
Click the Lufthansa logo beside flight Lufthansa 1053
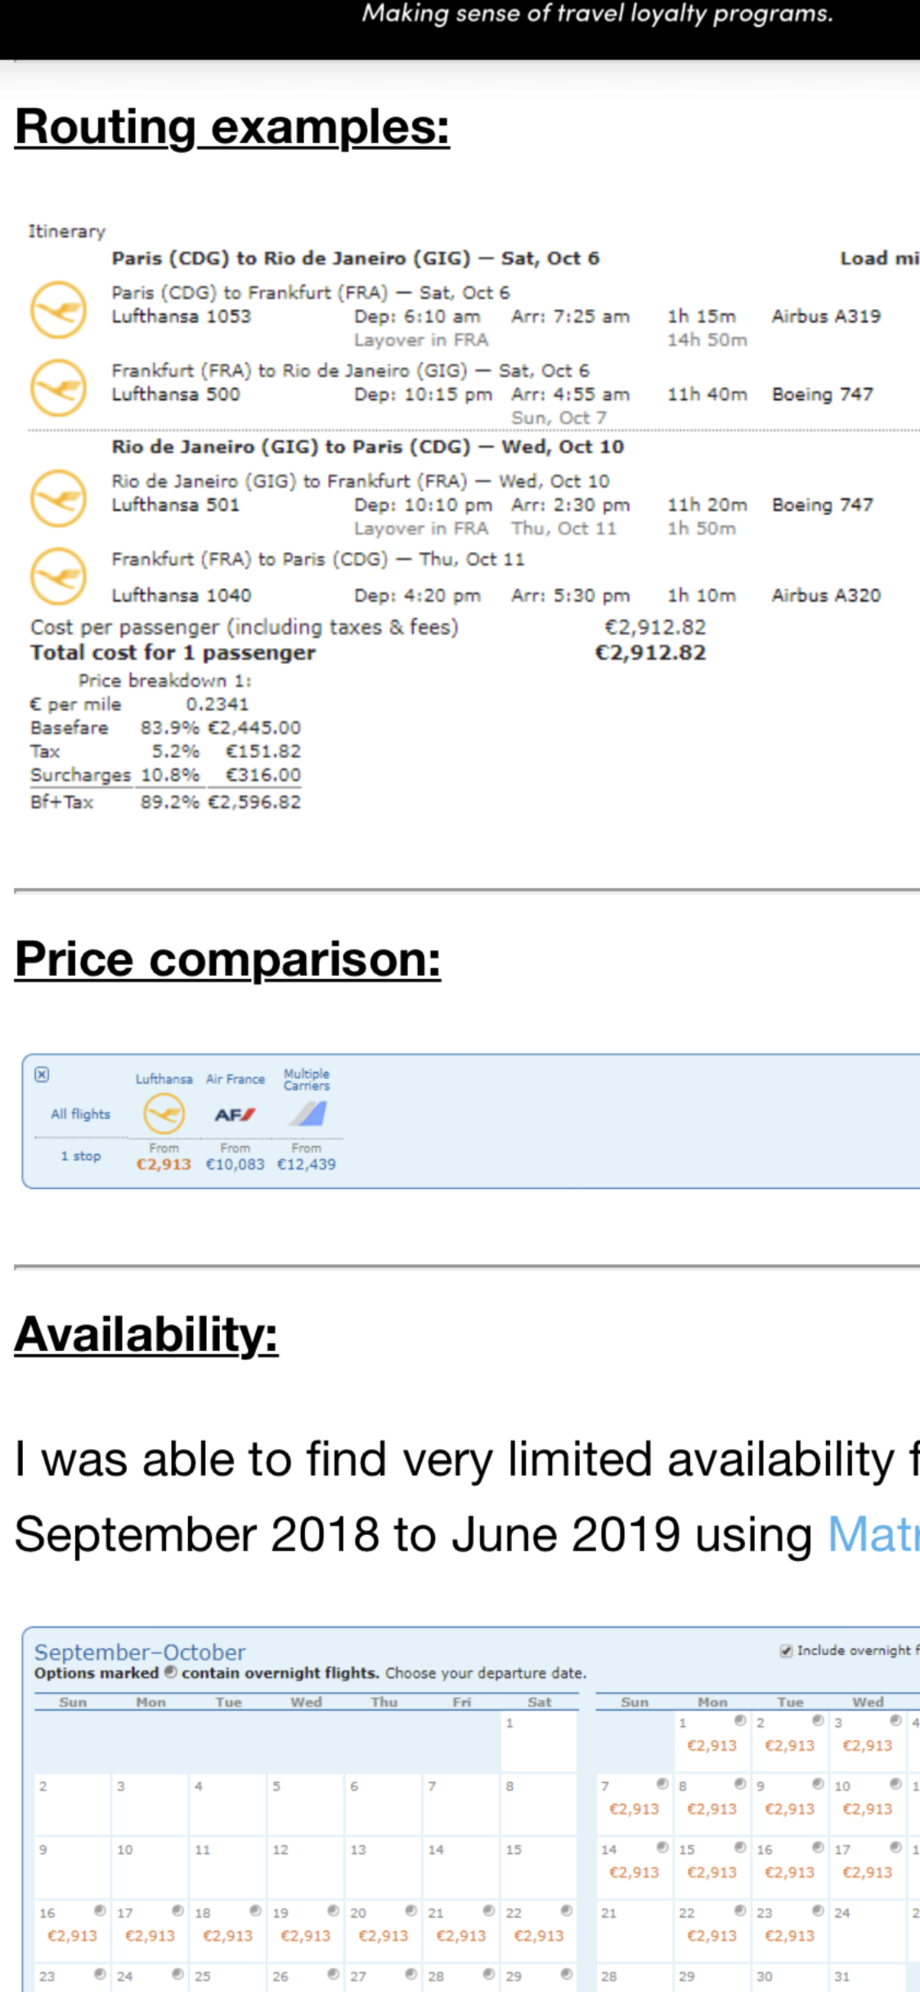58,310
